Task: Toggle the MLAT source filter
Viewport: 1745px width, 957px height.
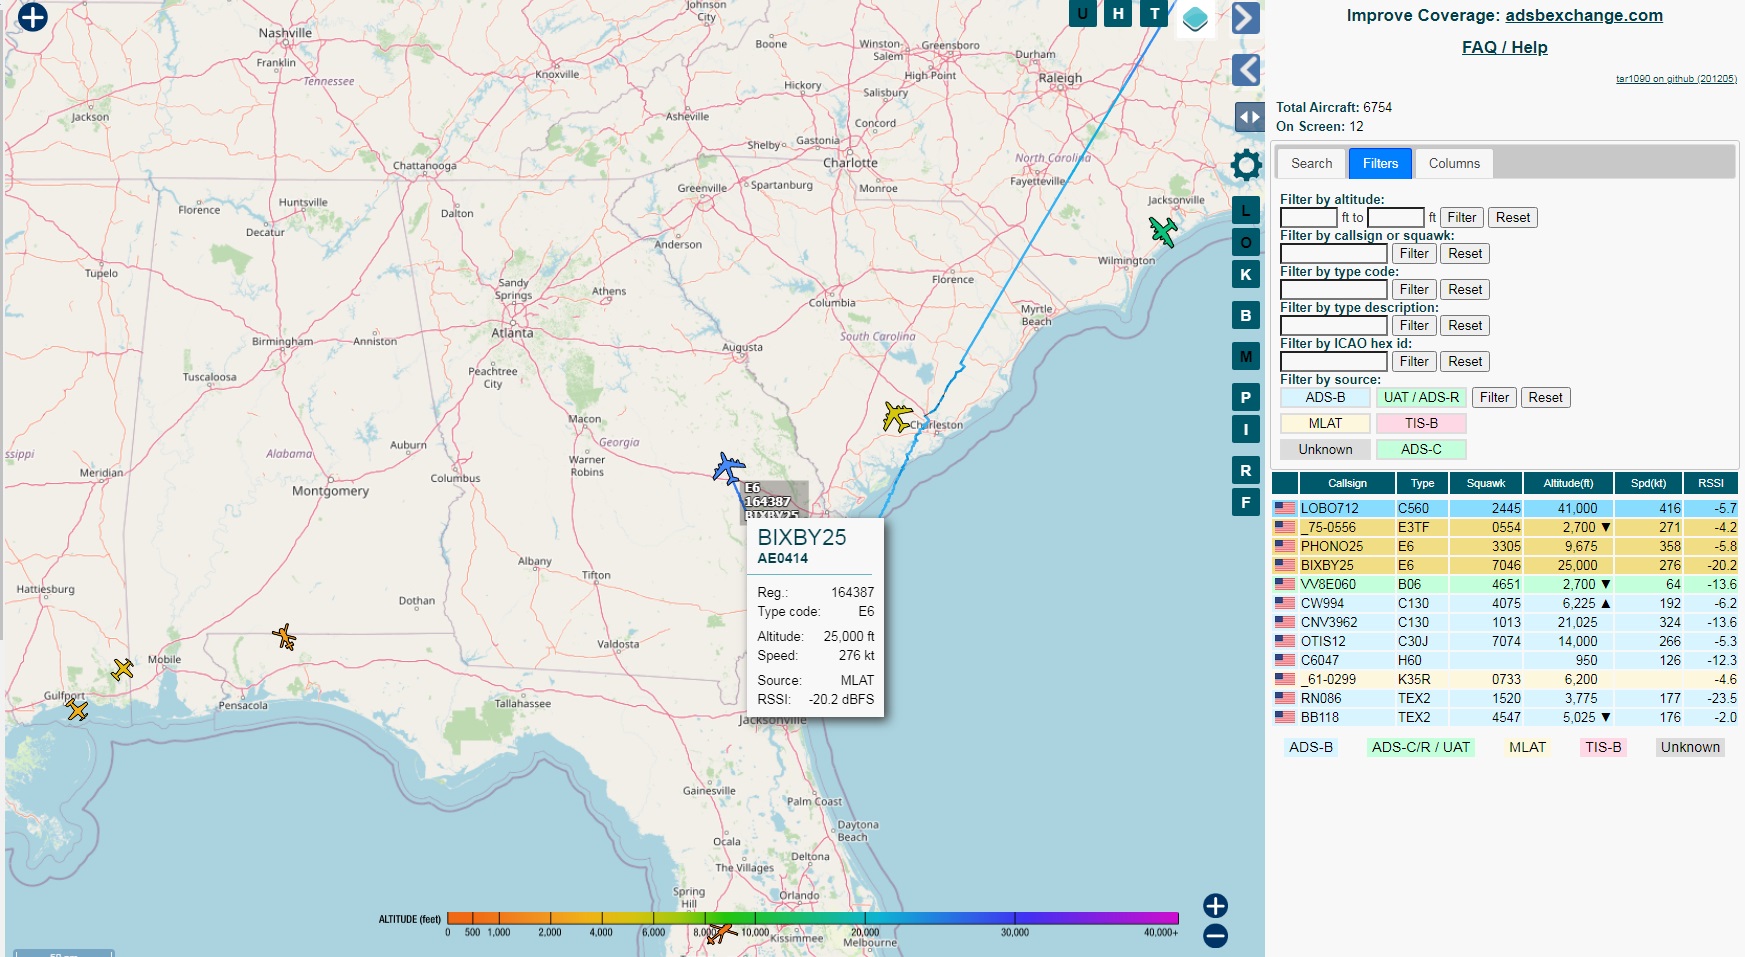Action: 1325,423
